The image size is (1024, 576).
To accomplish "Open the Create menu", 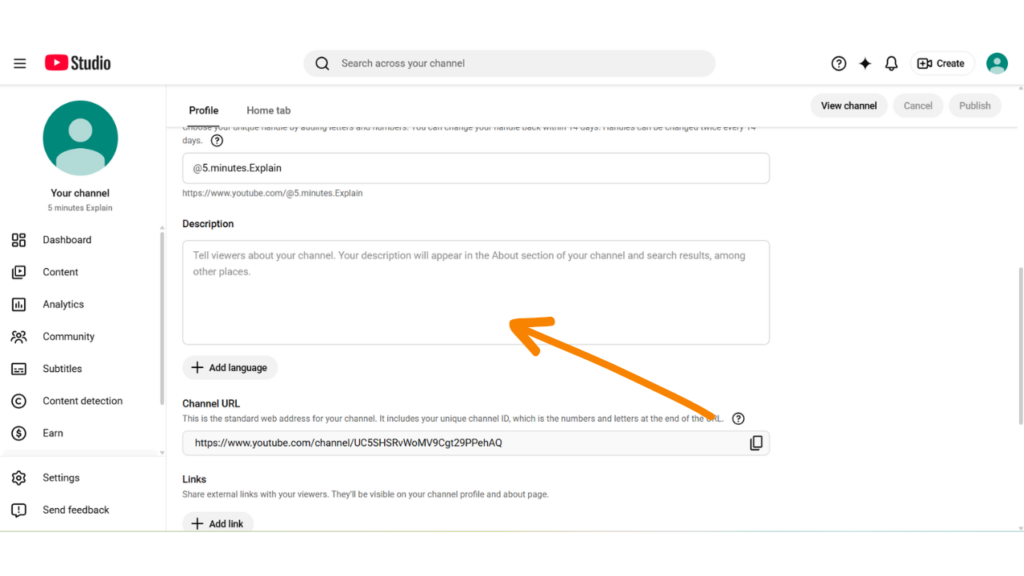I will [941, 62].
